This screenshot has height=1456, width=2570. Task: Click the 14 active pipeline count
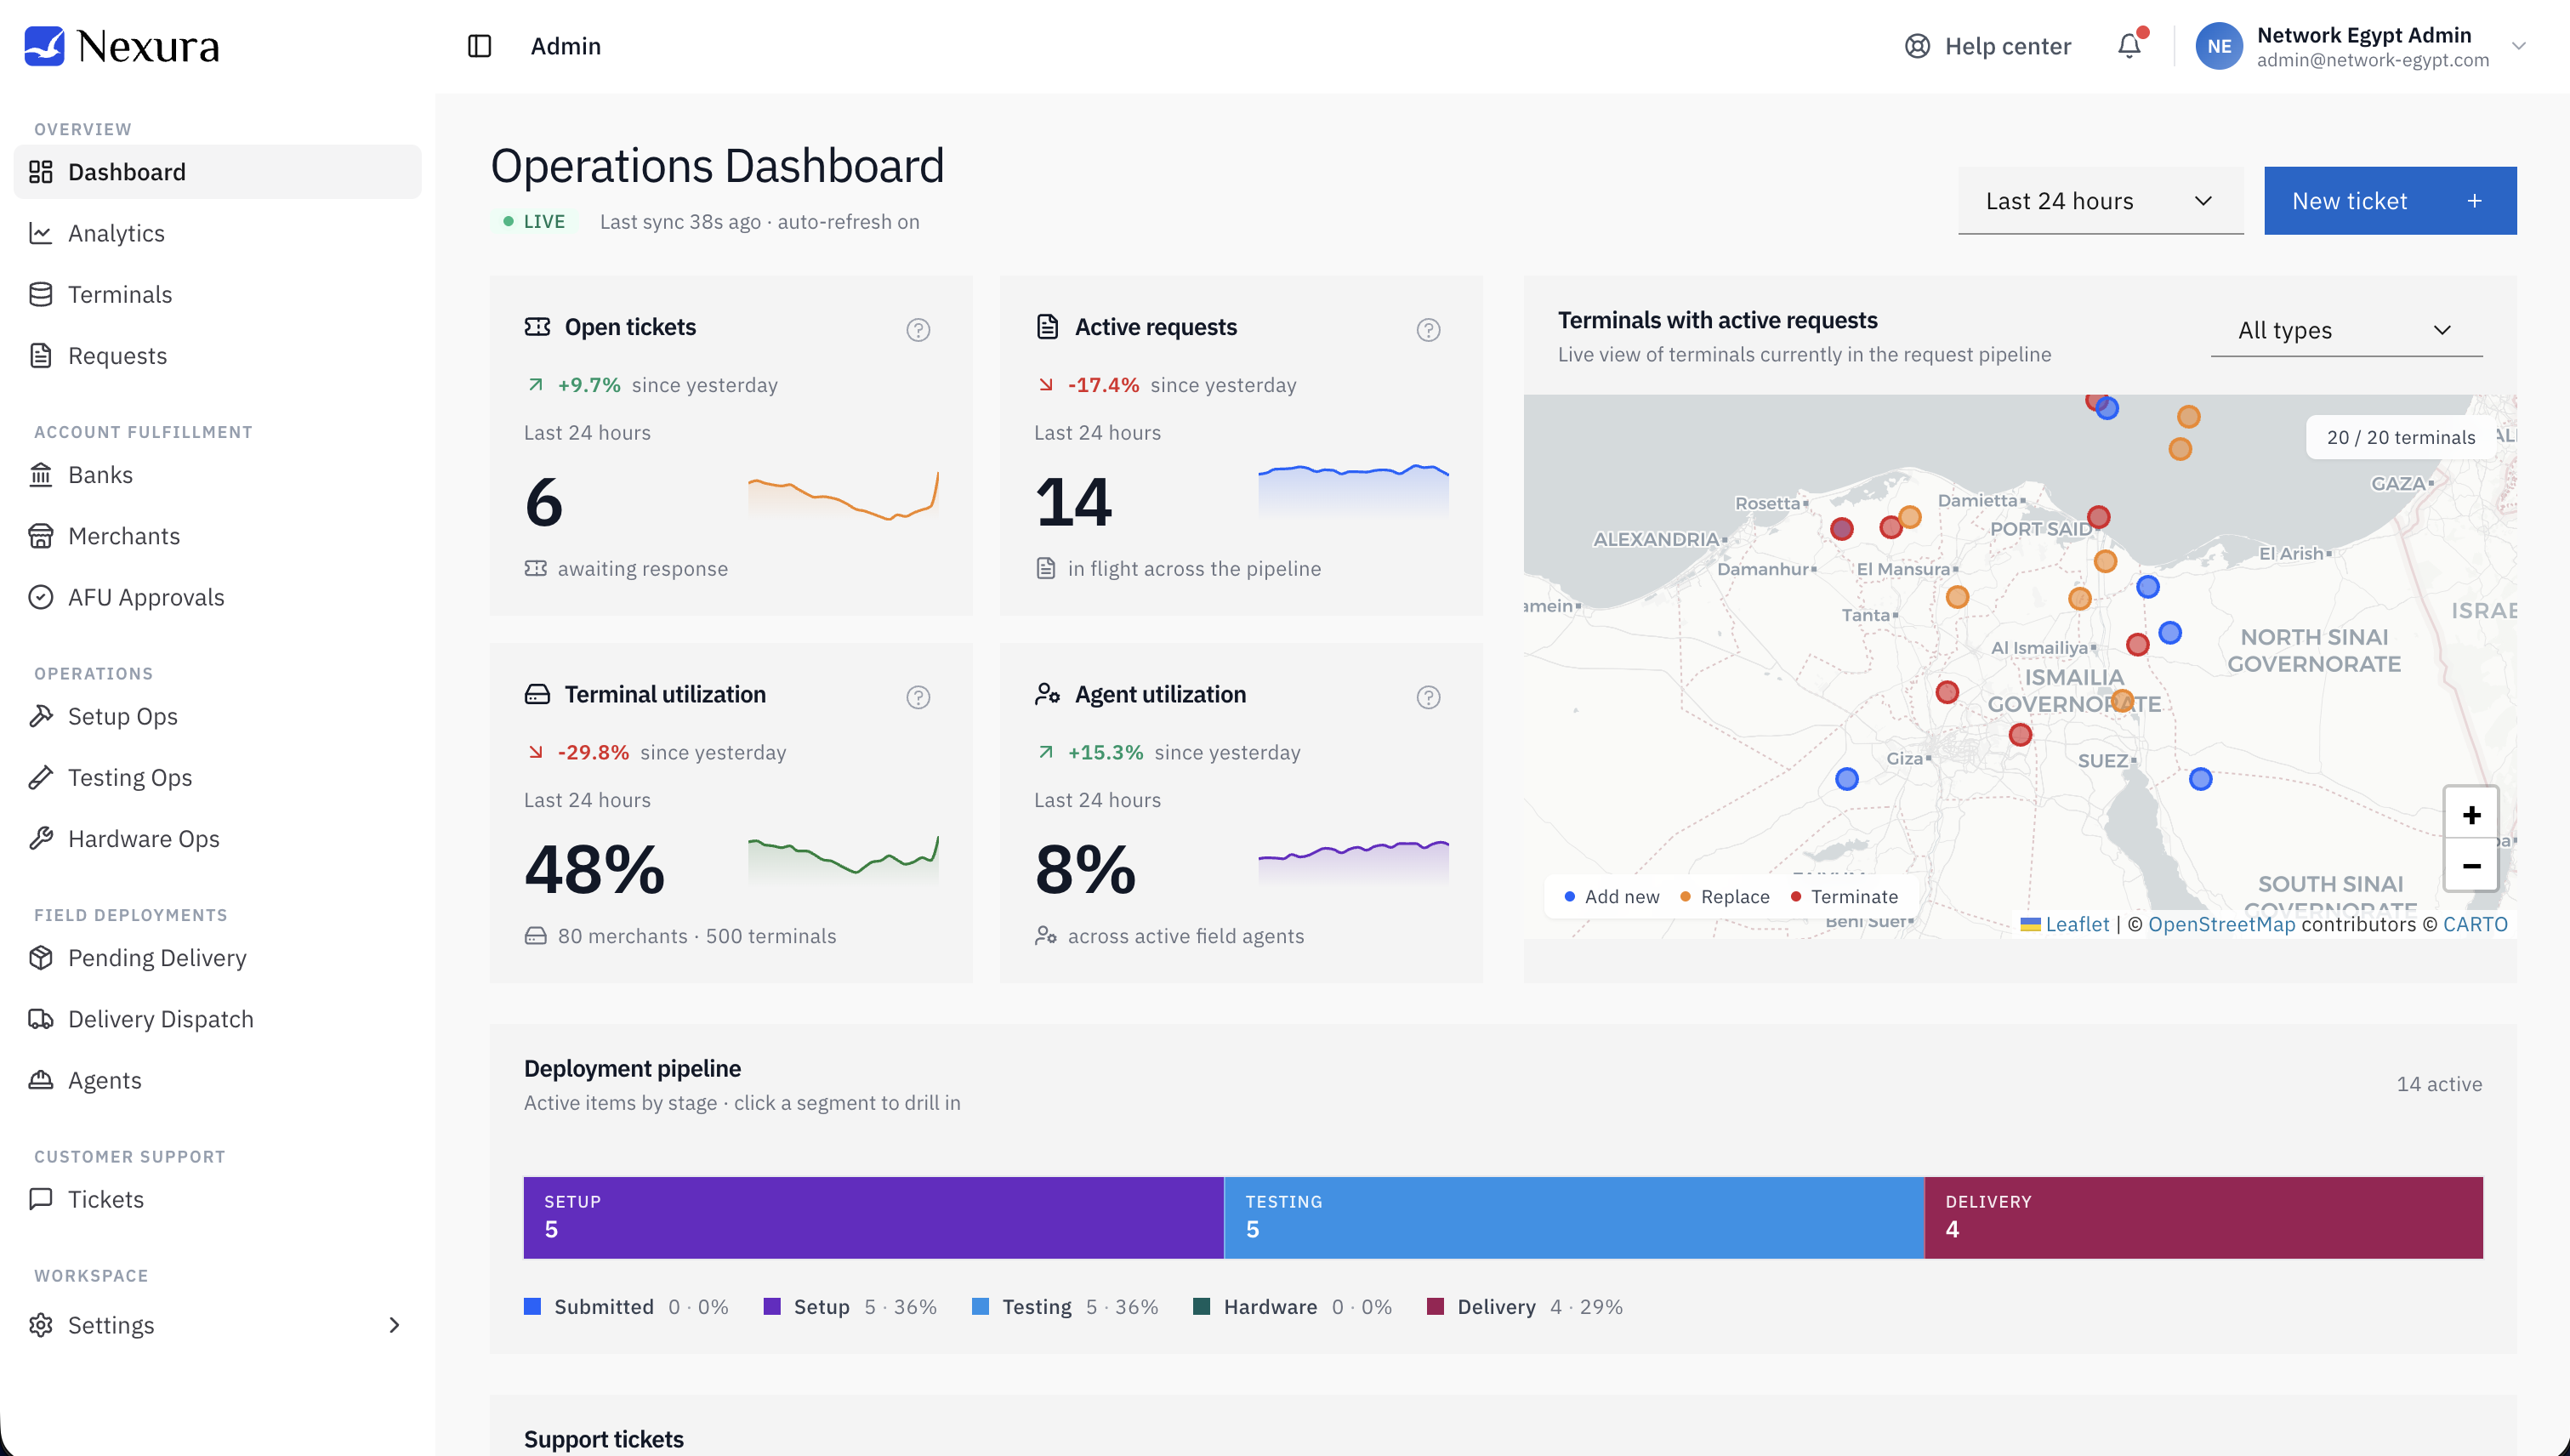2439,1084
